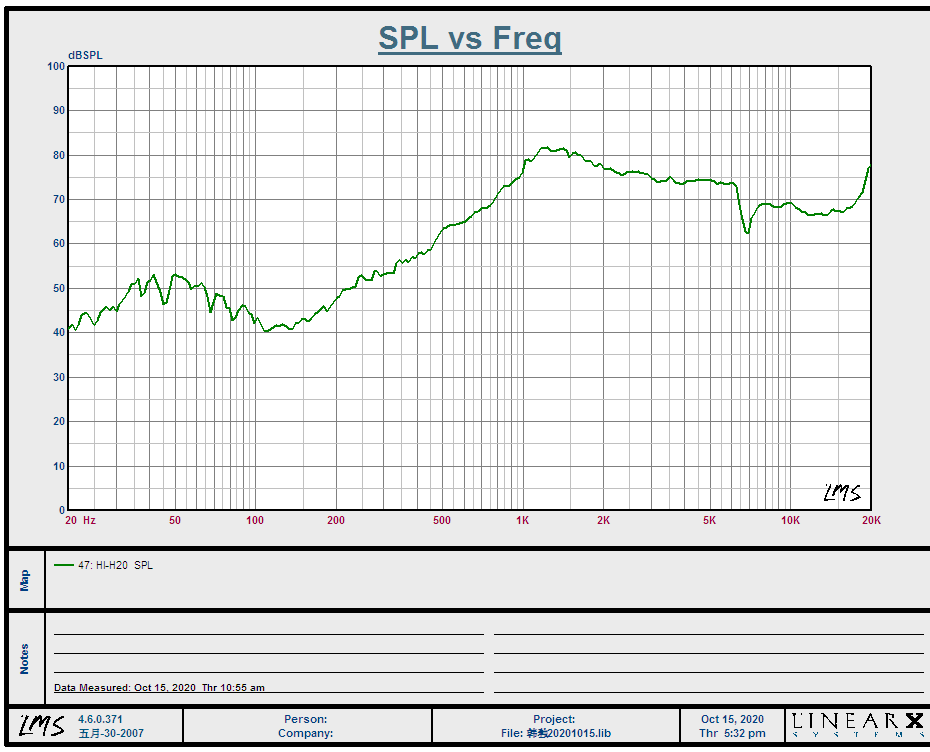Click the version number 4.6.0.371
Screen dimensions: 930x752
(100, 719)
